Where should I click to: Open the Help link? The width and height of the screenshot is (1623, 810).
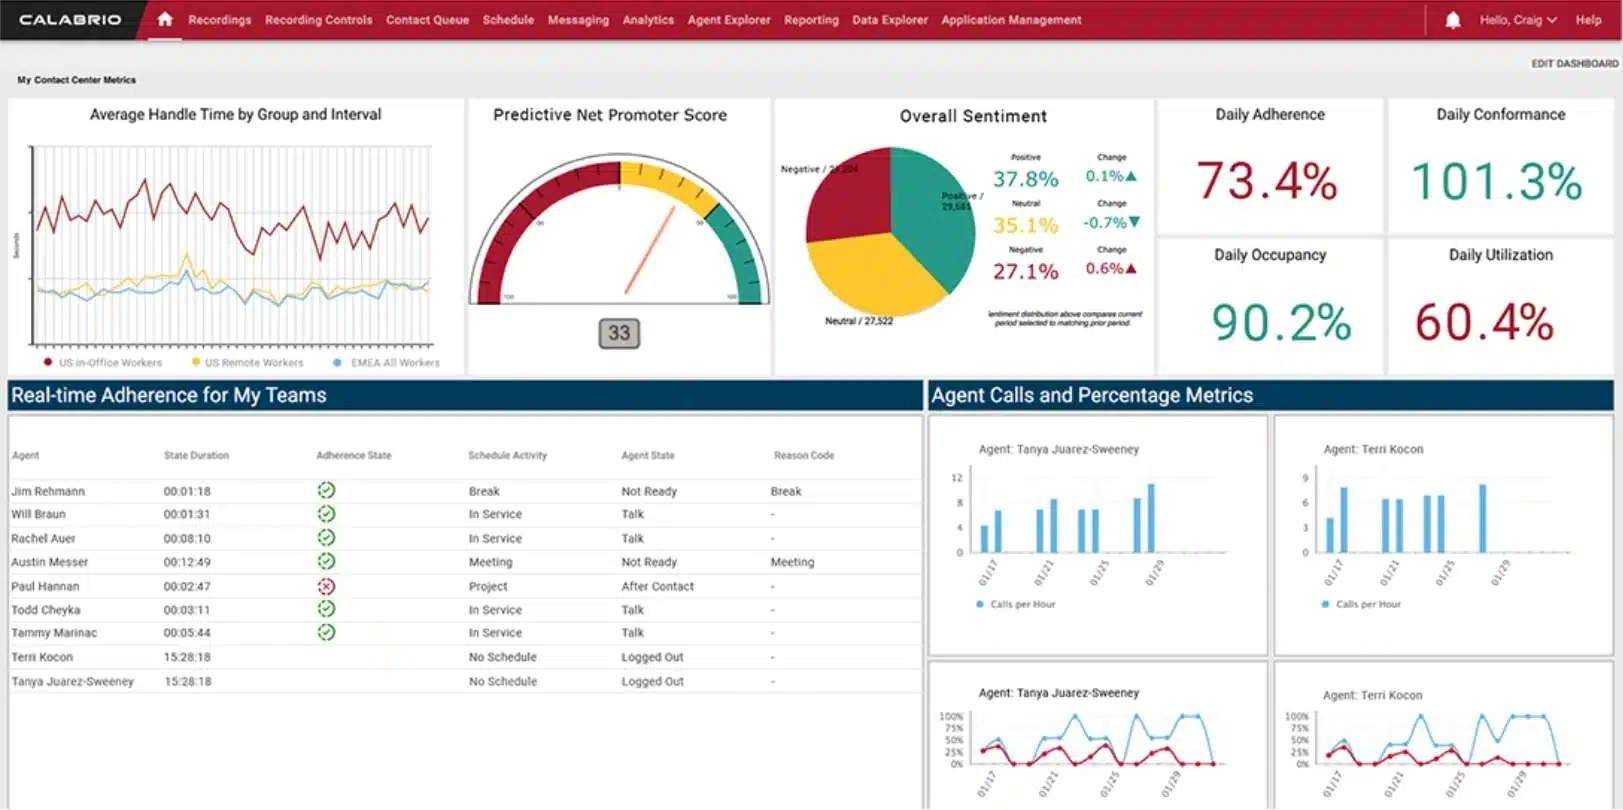click(1588, 20)
